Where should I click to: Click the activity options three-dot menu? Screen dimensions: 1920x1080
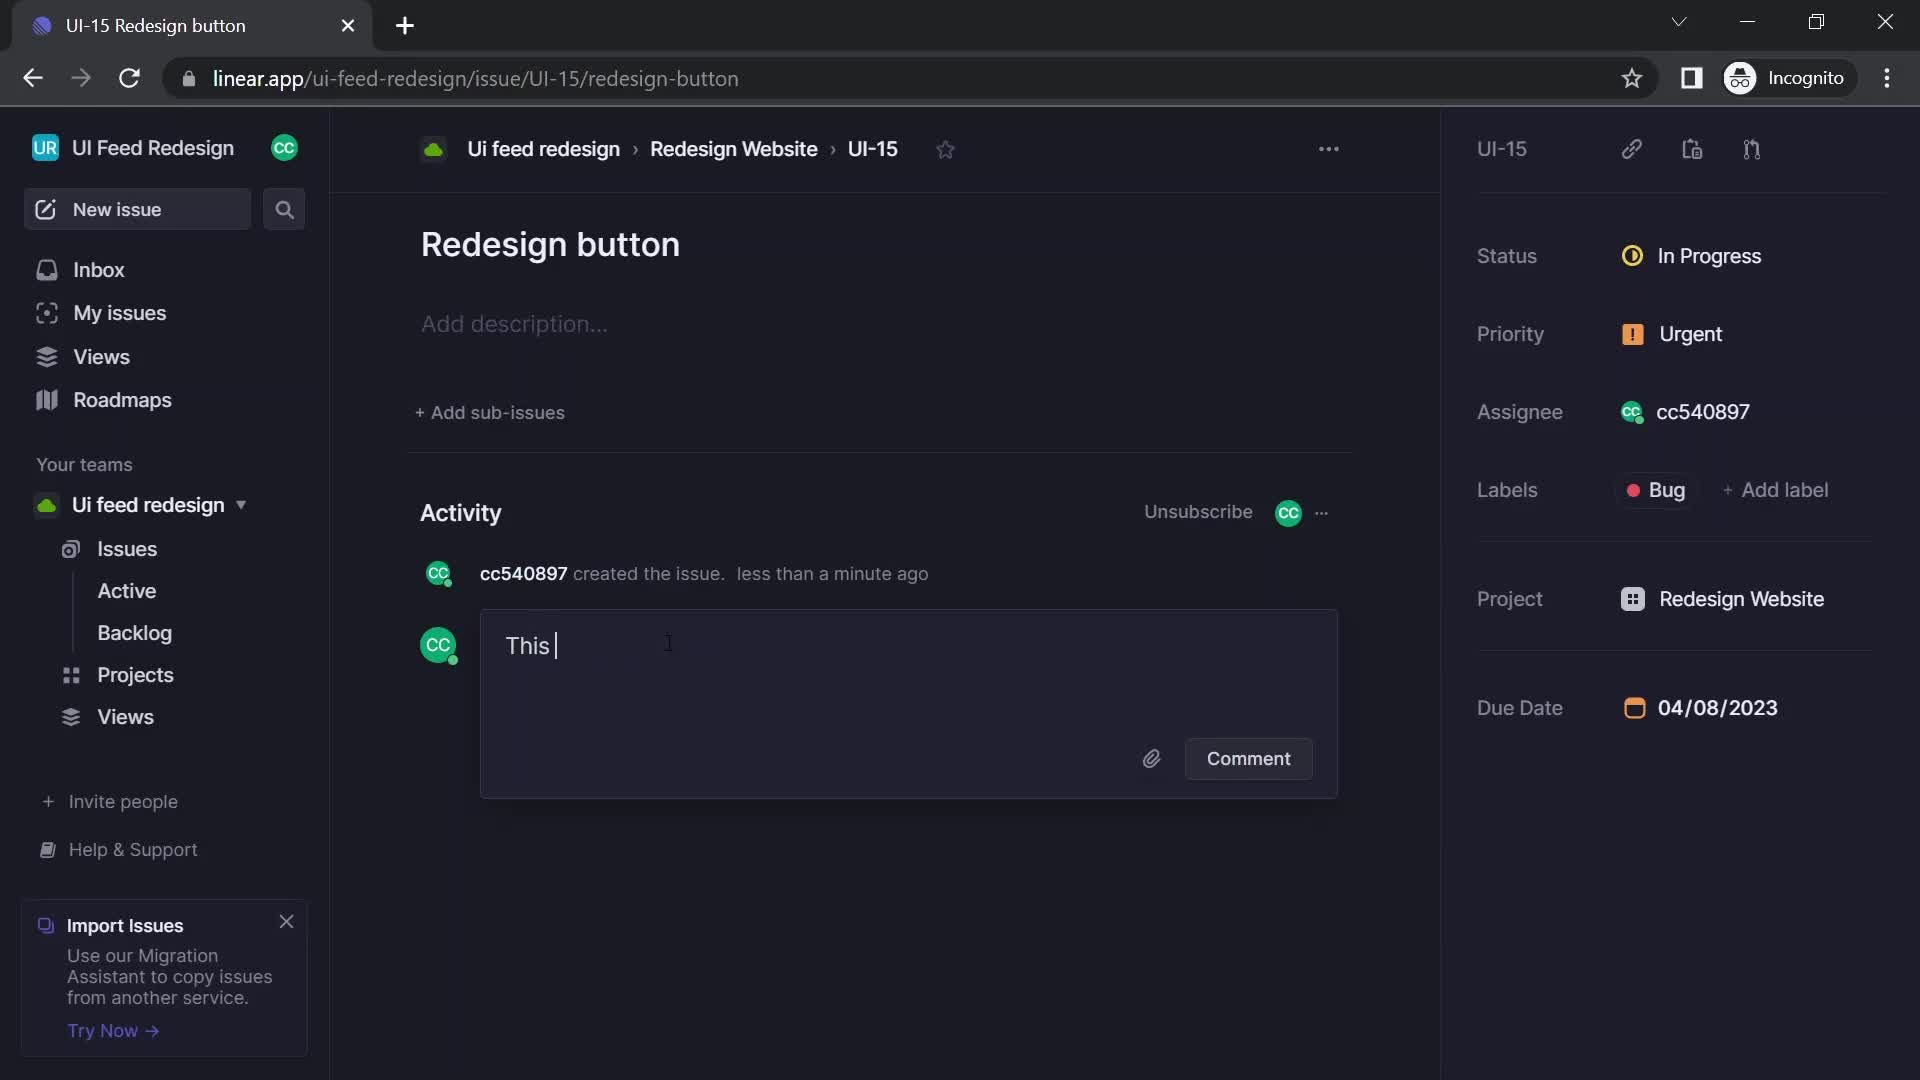(1321, 513)
